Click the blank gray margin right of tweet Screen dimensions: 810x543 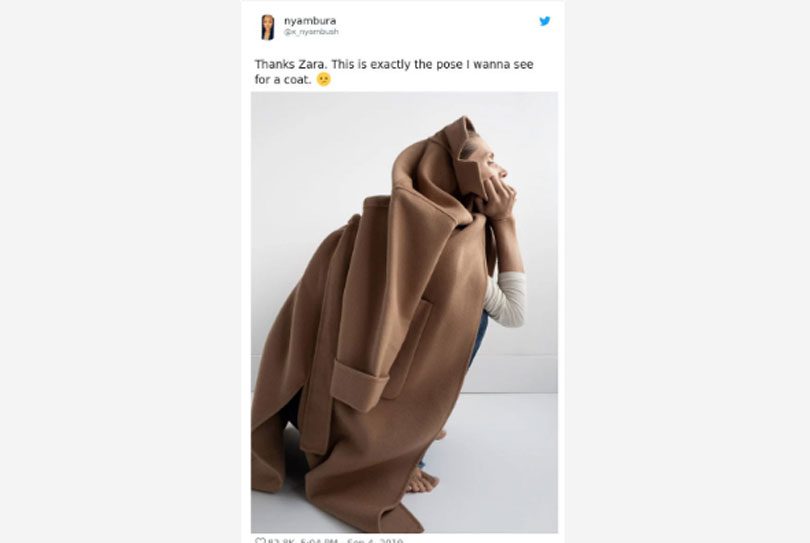pyautogui.click(x=687, y=271)
